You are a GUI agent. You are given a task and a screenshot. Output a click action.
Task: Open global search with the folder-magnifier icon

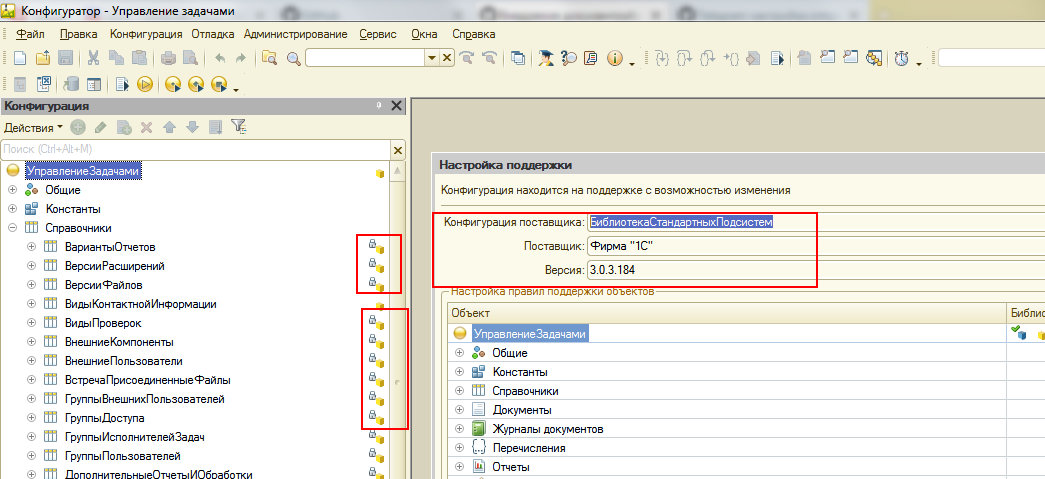270,59
